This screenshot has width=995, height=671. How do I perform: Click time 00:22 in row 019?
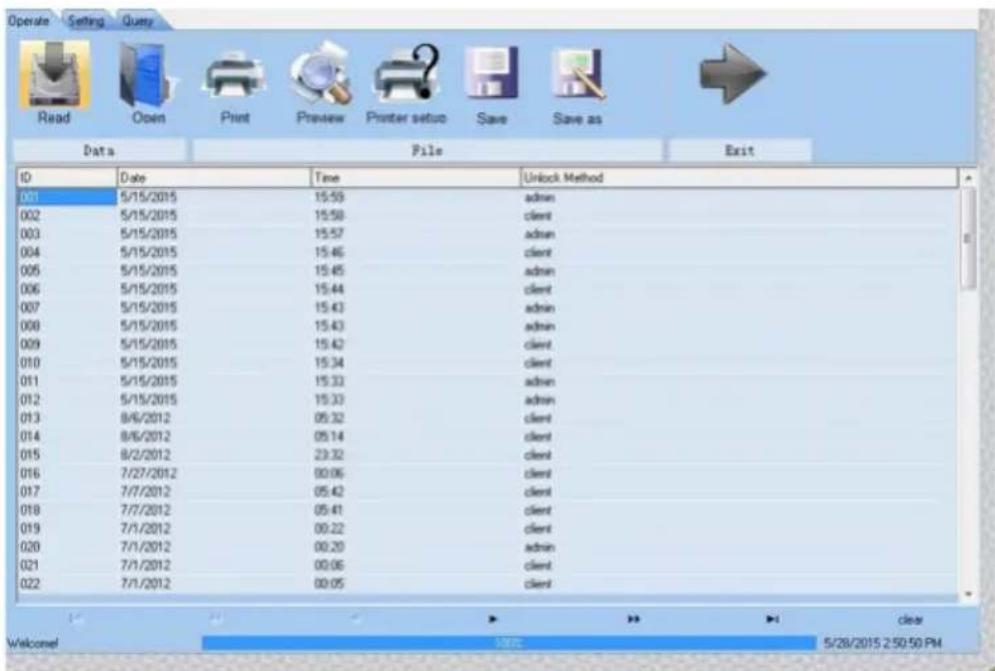[x=329, y=529]
